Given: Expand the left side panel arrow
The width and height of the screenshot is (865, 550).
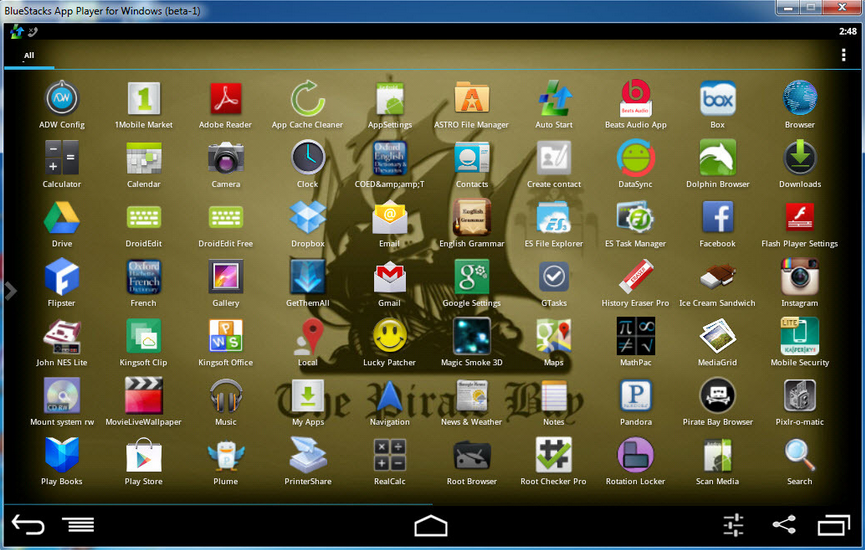Looking at the screenshot, I should pos(10,291).
